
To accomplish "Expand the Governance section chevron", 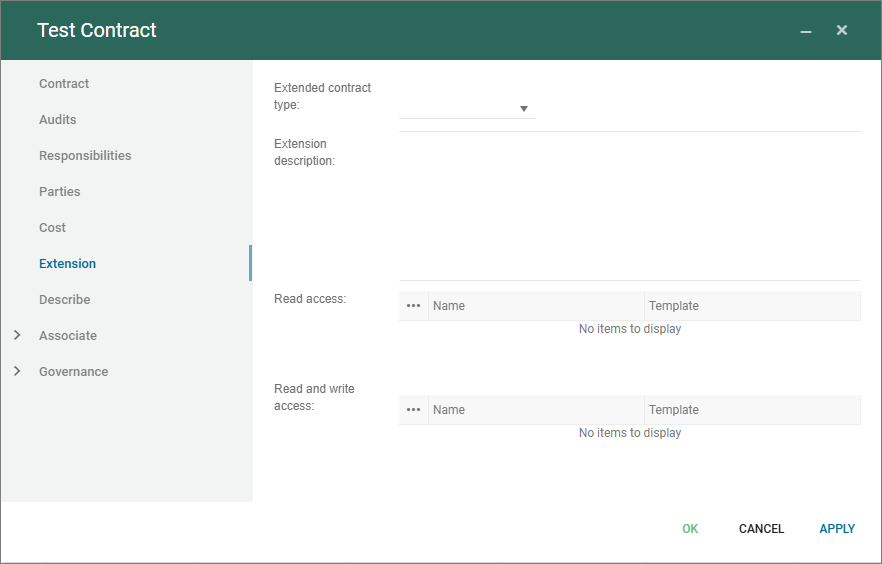I will 17,372.
